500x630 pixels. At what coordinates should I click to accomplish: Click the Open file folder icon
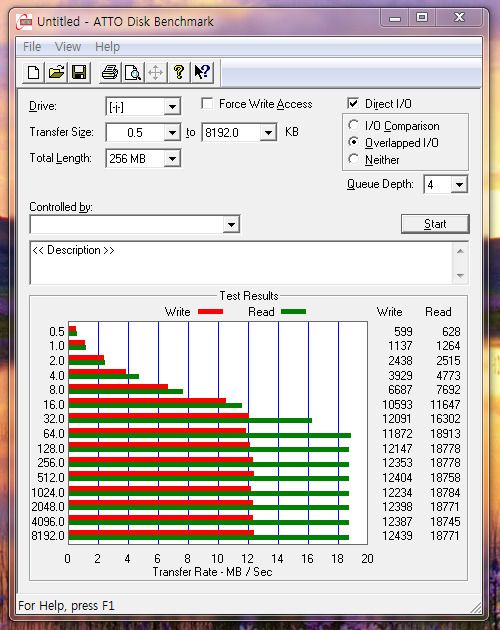point(56,73)
